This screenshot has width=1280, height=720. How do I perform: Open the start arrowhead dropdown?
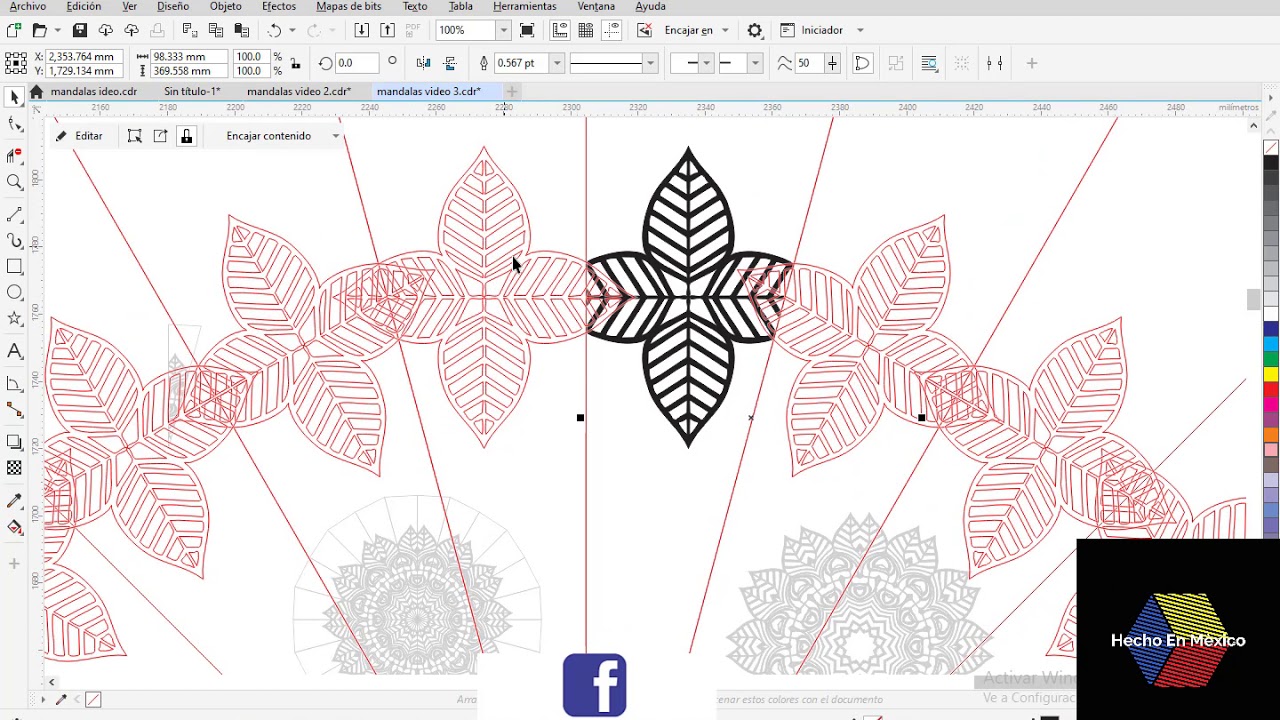point(706,63)
